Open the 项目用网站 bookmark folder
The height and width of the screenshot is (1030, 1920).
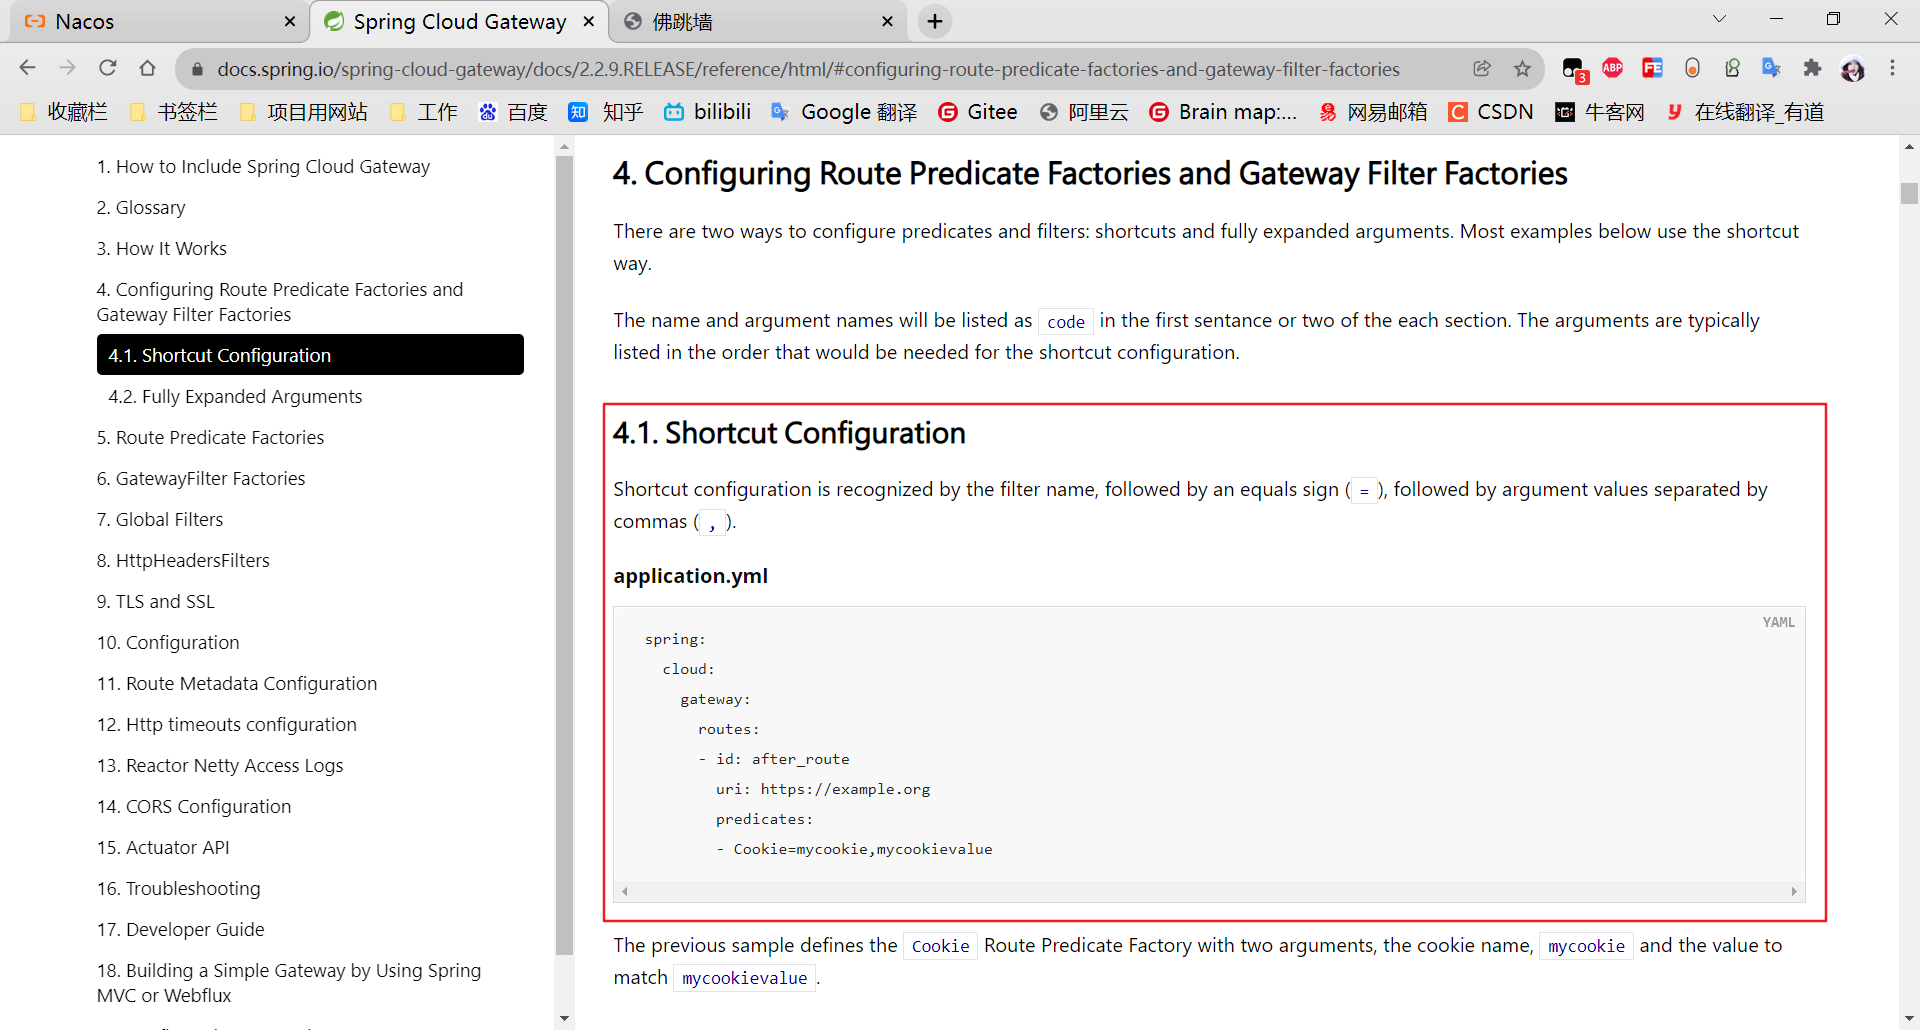(x=304, y=112)
